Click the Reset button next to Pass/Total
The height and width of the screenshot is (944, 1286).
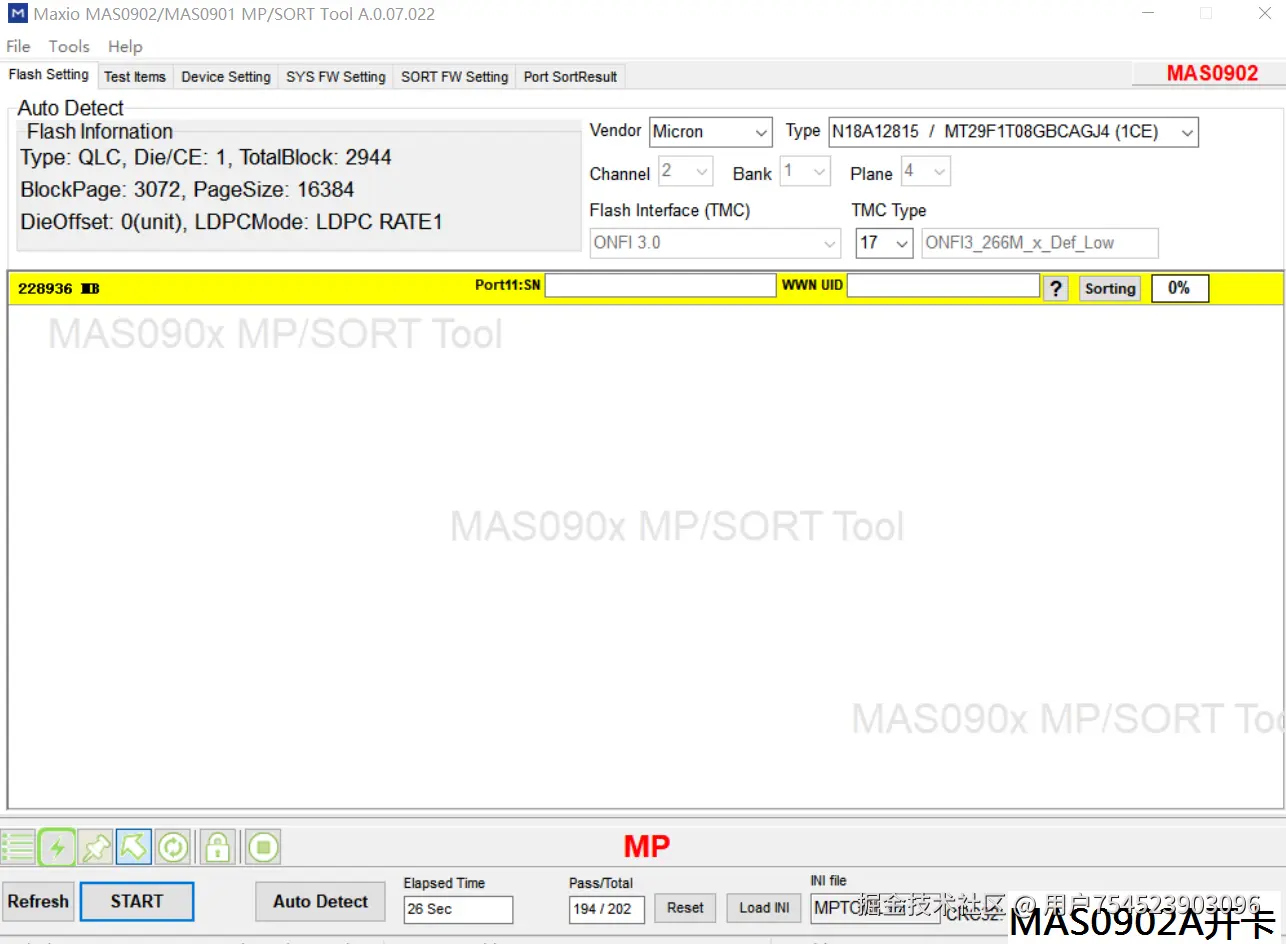(x=685, y=908)
